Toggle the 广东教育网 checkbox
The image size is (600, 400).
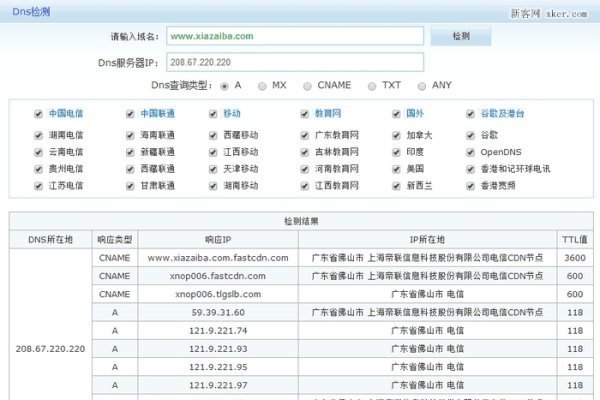tap(305, 134)
